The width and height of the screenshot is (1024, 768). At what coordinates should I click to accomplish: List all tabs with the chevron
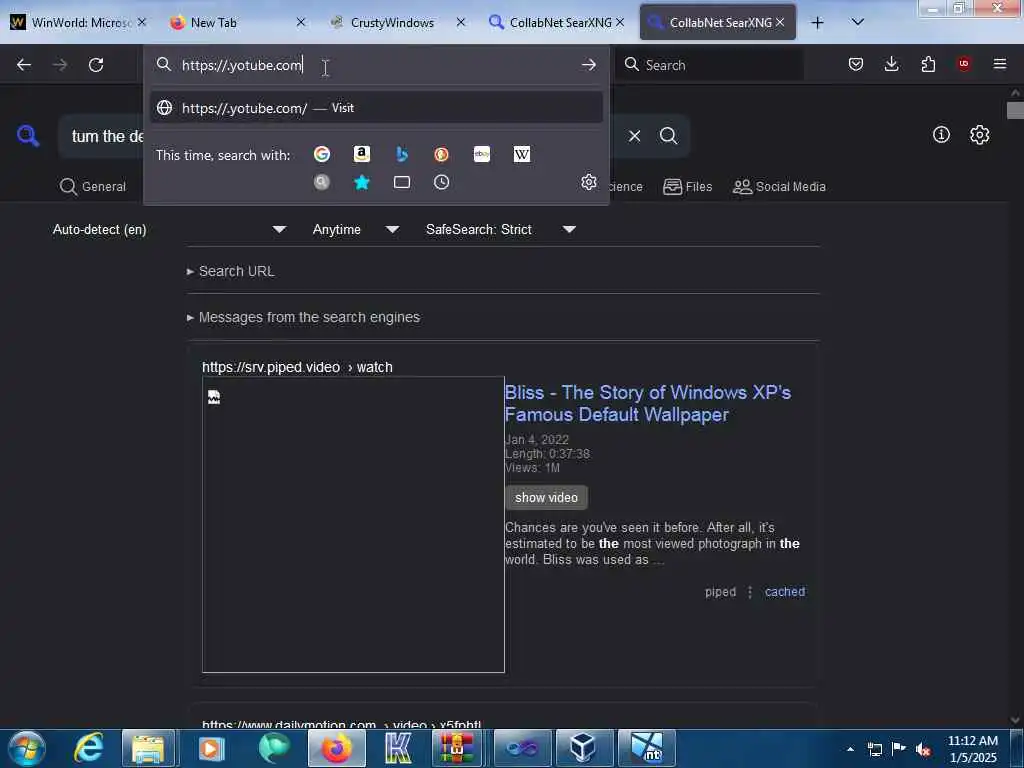858,22
